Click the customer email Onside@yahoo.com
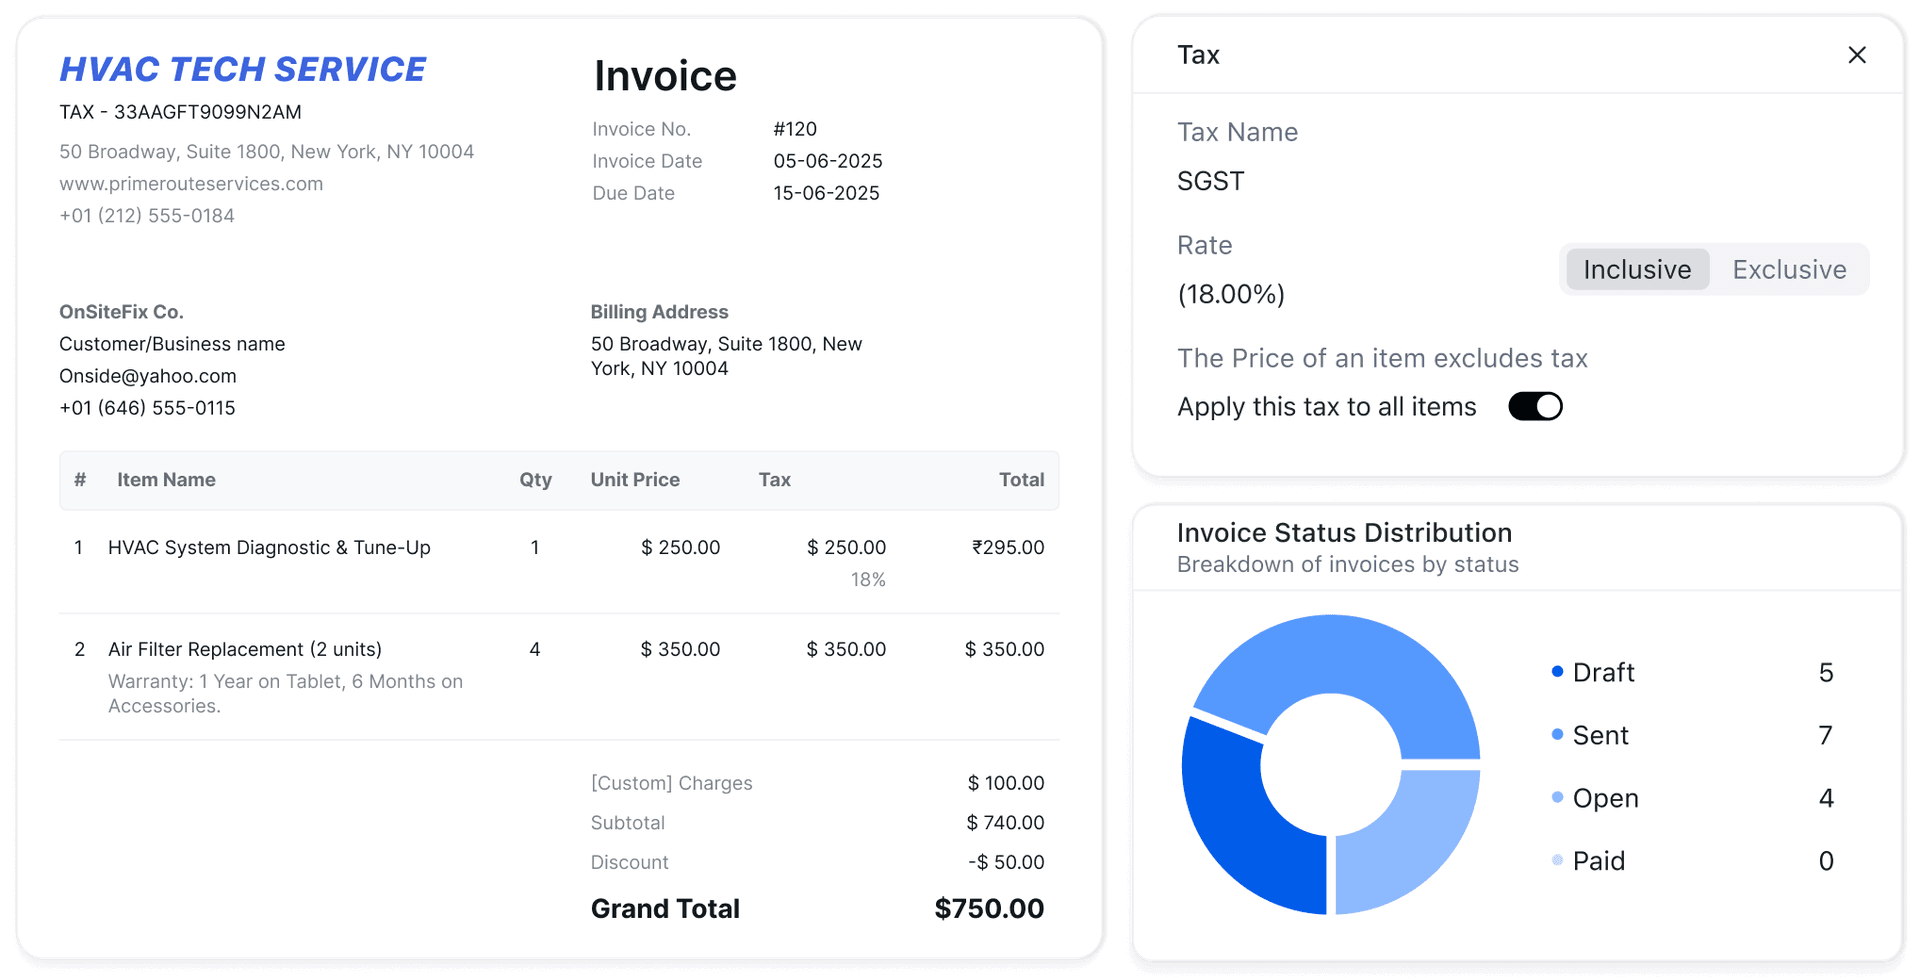The image size is (1920, 979). click(x=147, y=376)
